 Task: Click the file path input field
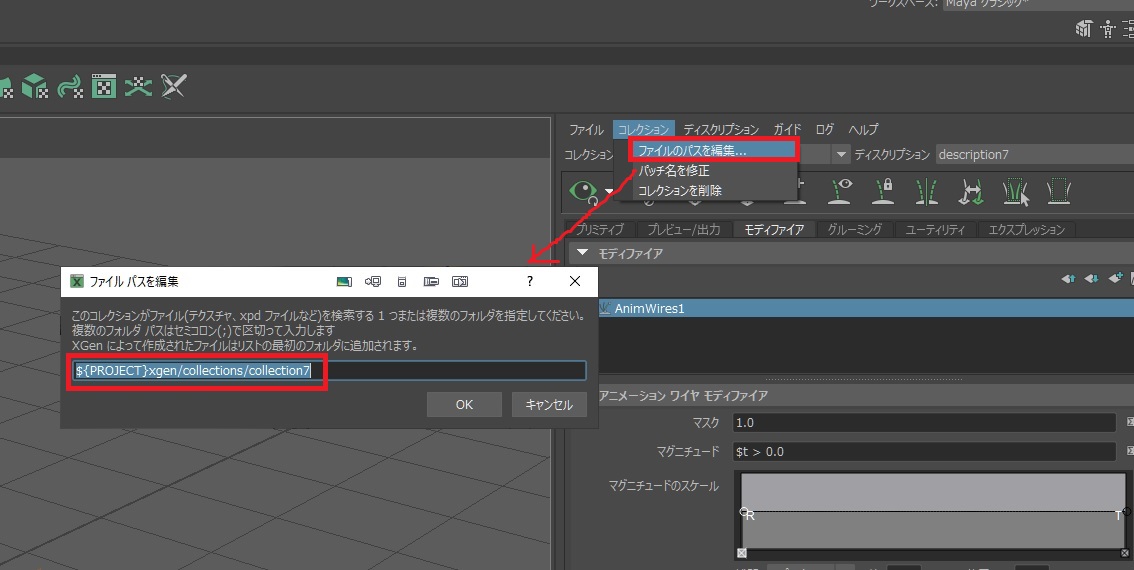pyautogui.click(x=329, y=370)
